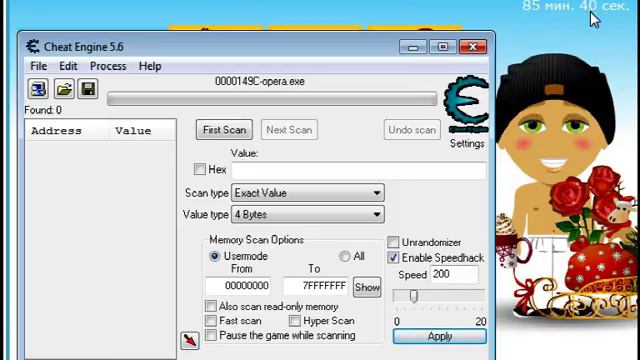Screen dimensions: 640x360
Task: Click the From address field 00000000
Action: (238, 286)
